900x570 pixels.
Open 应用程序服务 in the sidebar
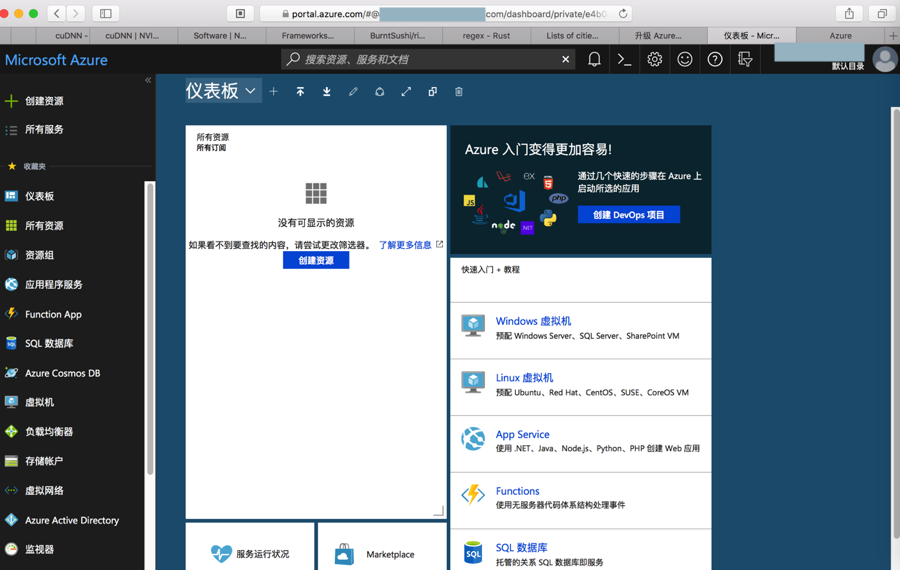coord(53,285)
